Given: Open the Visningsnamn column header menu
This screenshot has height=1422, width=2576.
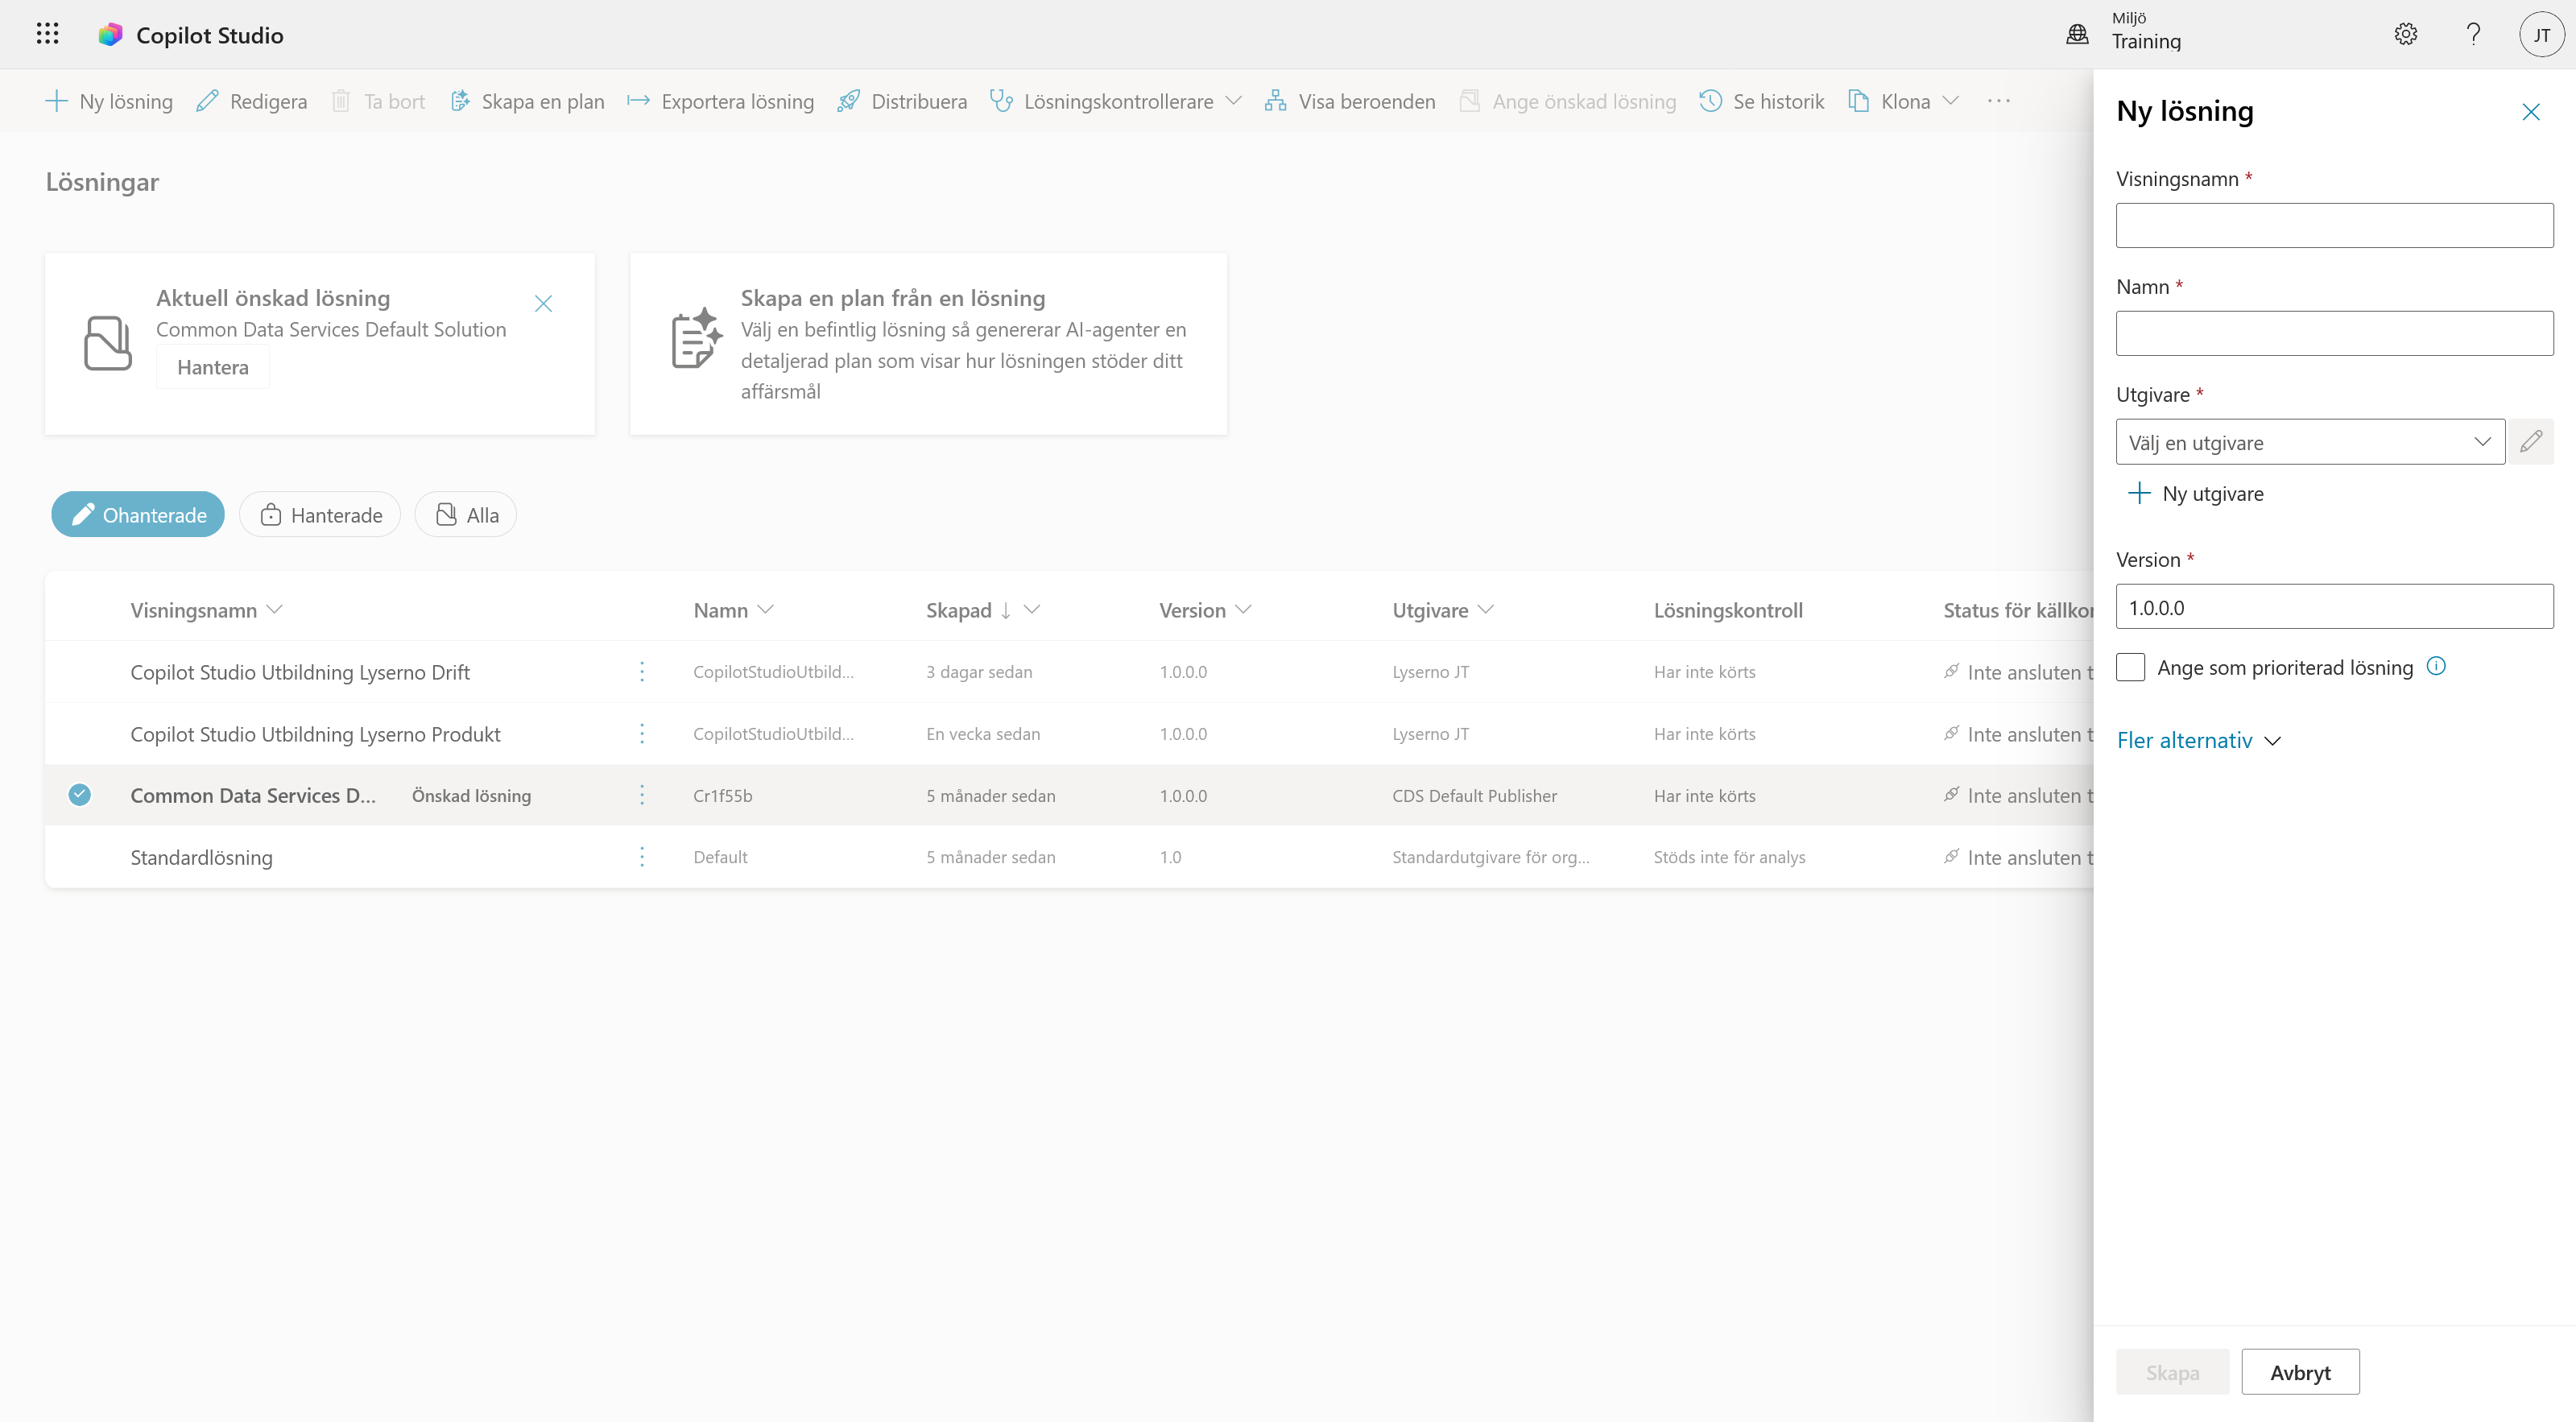Looking at the screenshot, I should pyautogui.click(x=206, y=609).
